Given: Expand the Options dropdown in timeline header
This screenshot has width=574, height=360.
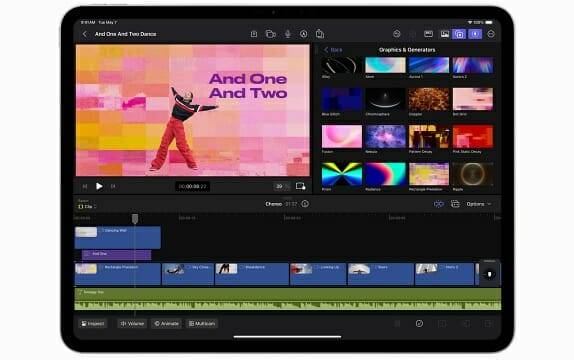Looking at the screenshot, I should [x=479, y=204].
